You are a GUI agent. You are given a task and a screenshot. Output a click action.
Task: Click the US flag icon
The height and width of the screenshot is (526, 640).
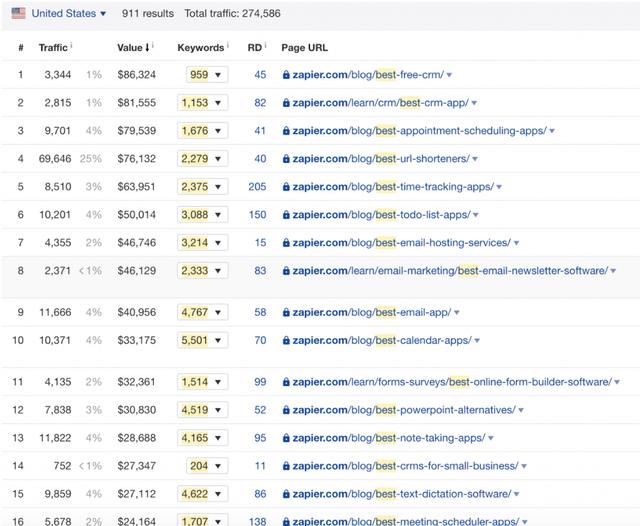18,13
